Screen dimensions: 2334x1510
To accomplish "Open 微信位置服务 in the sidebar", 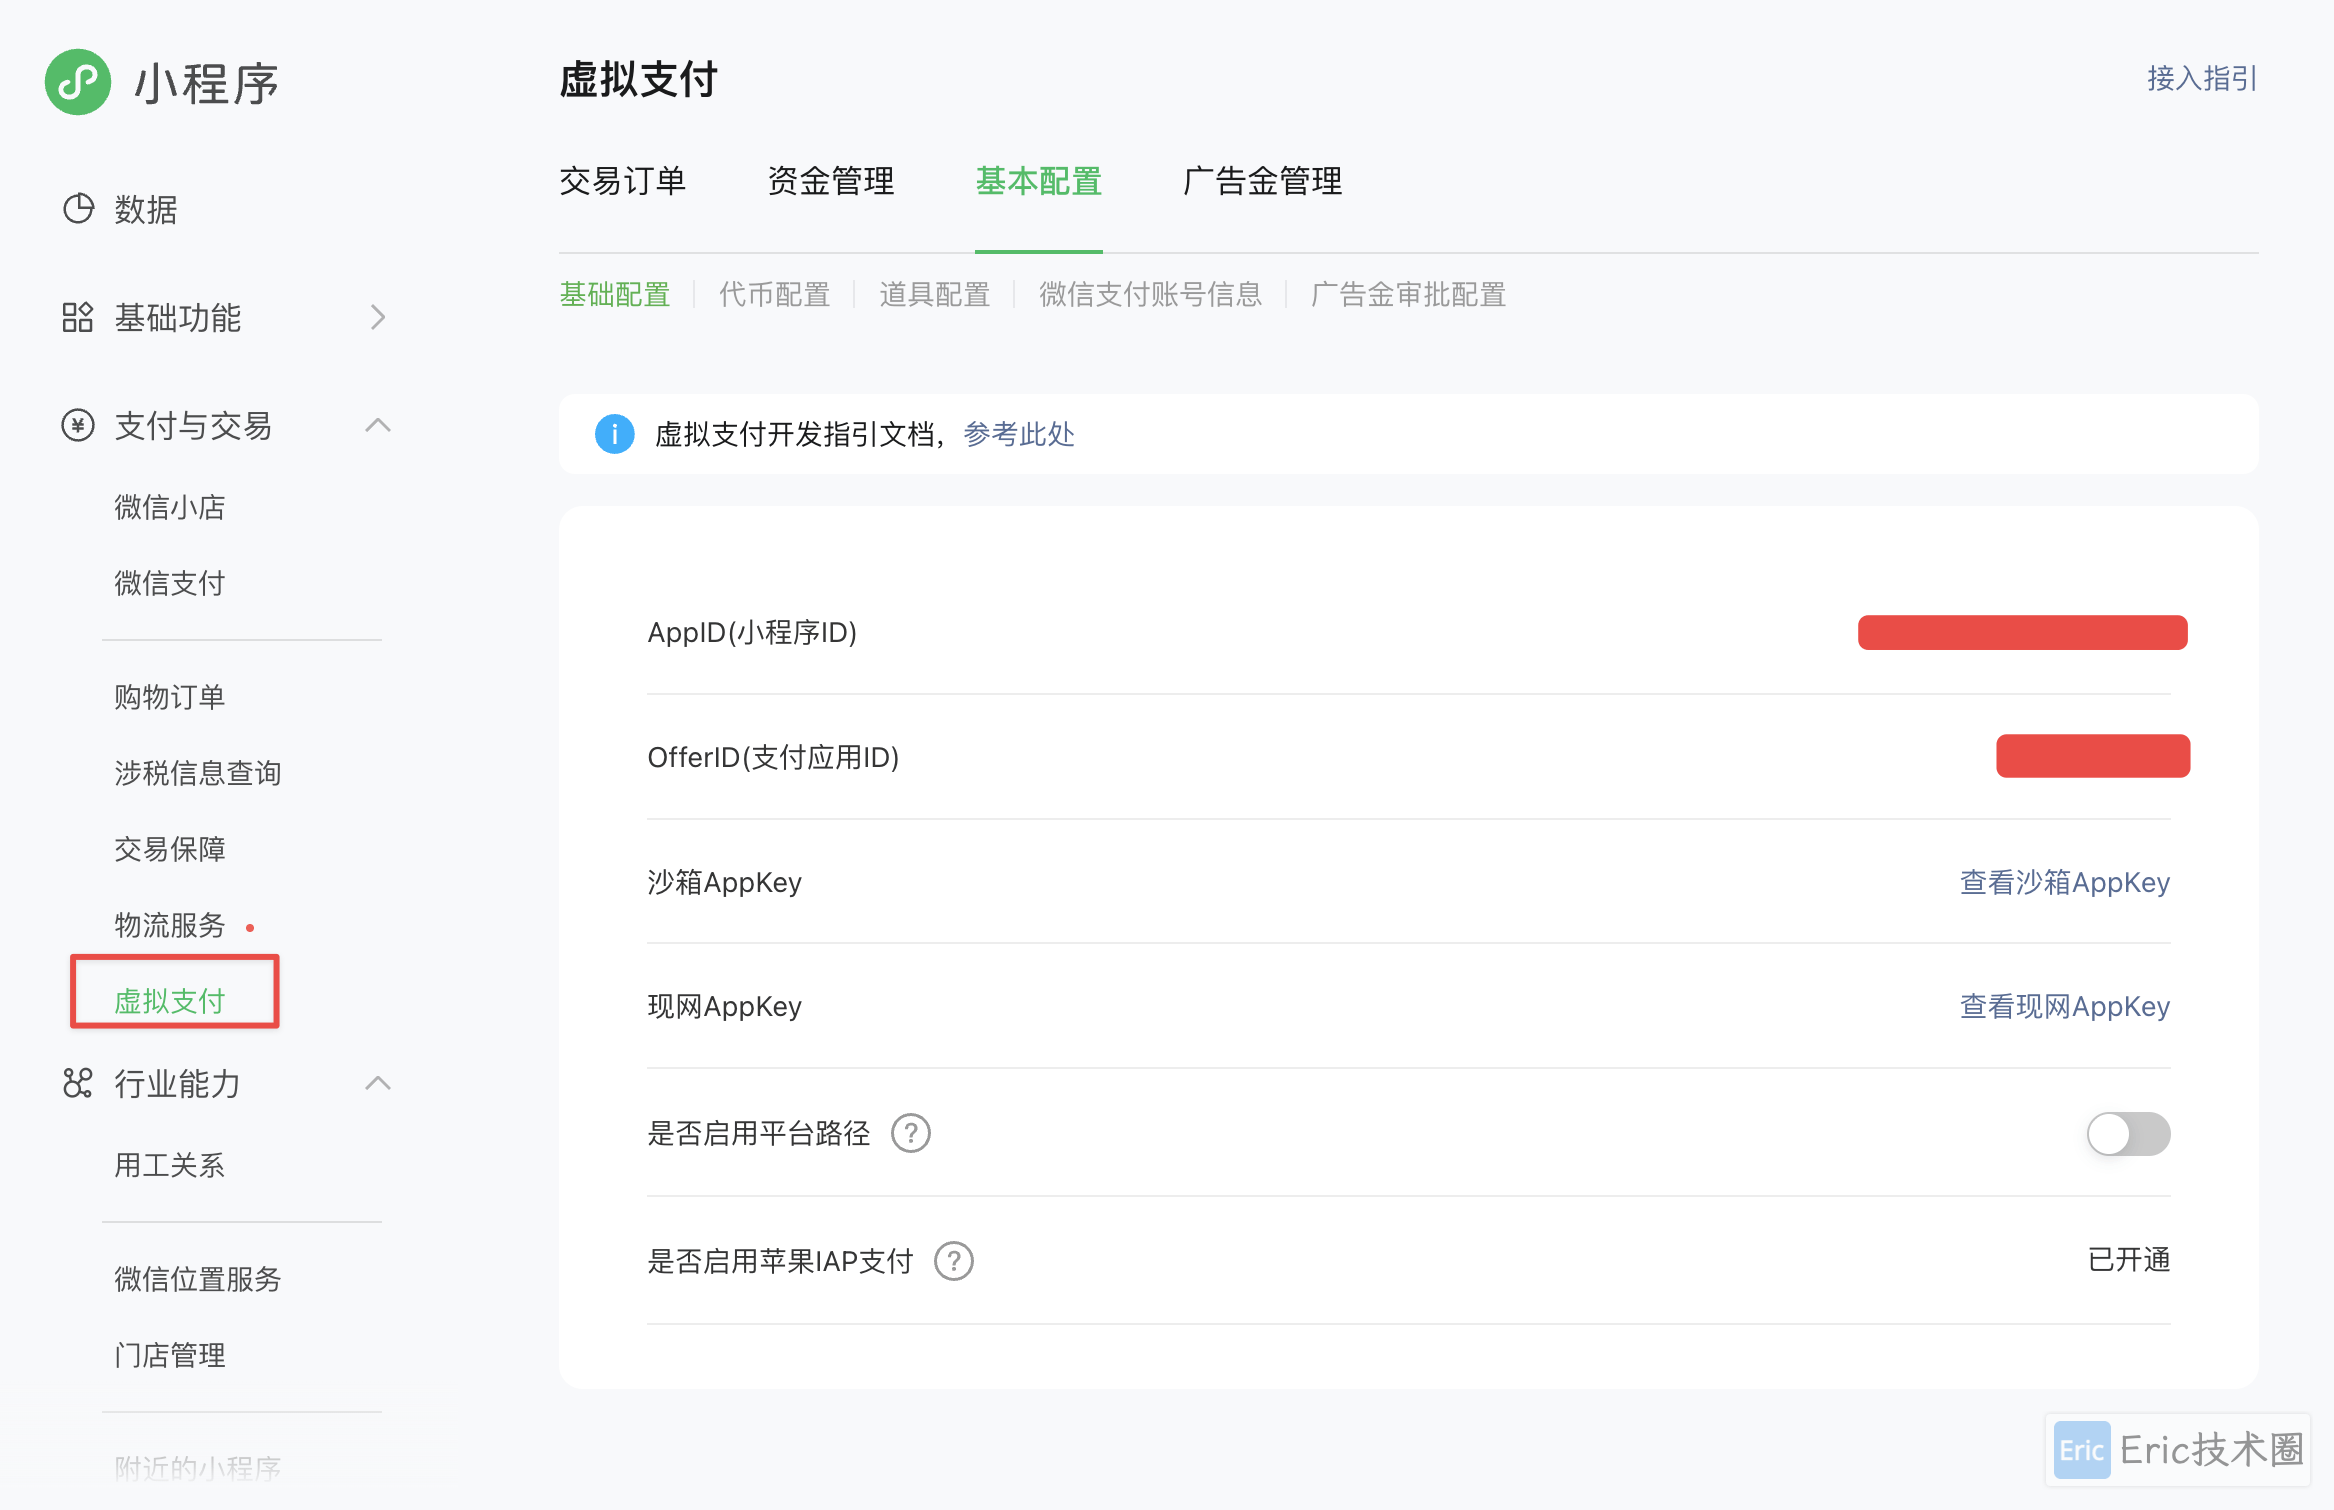I will (198, 1279).
